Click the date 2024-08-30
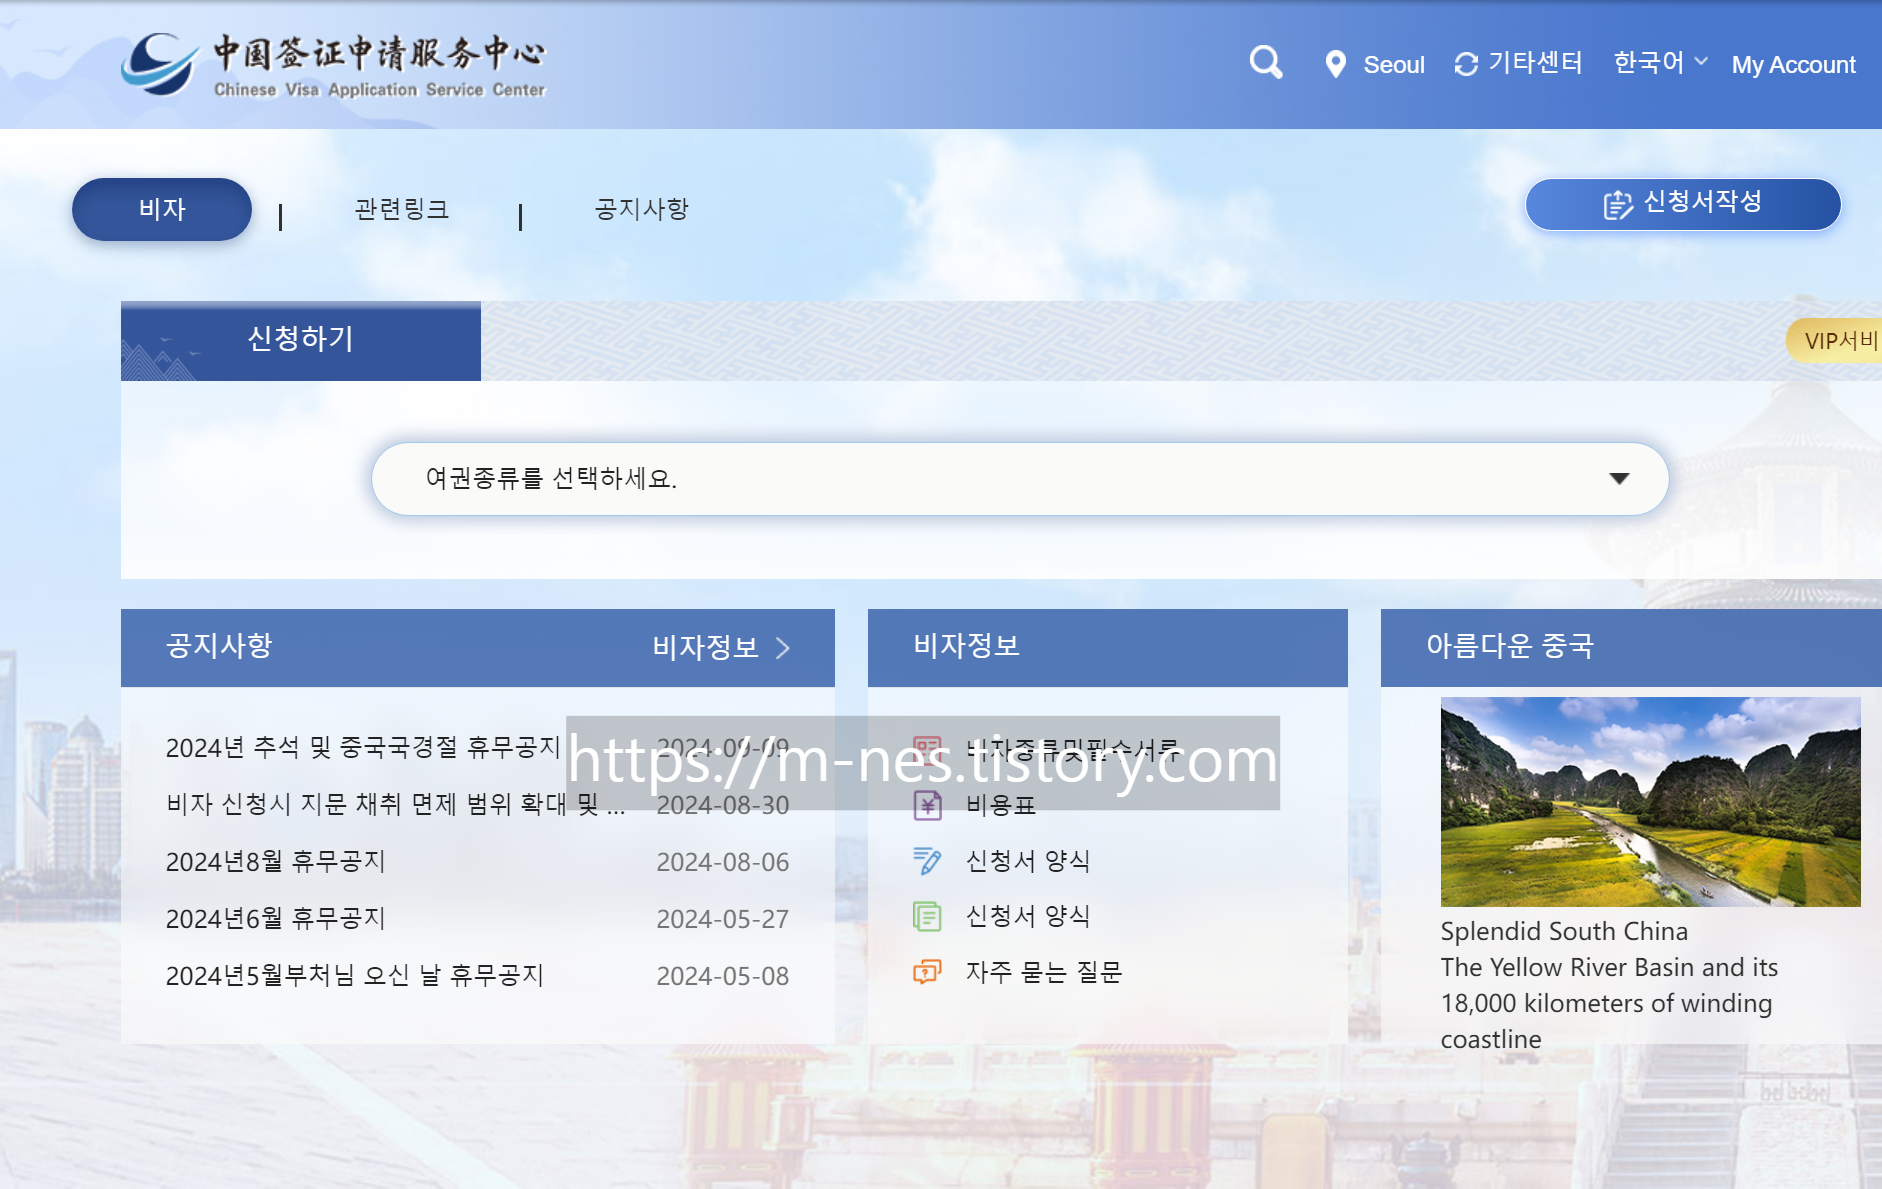Screen dimensions: 1882x1189 click(x=723, y=805)
